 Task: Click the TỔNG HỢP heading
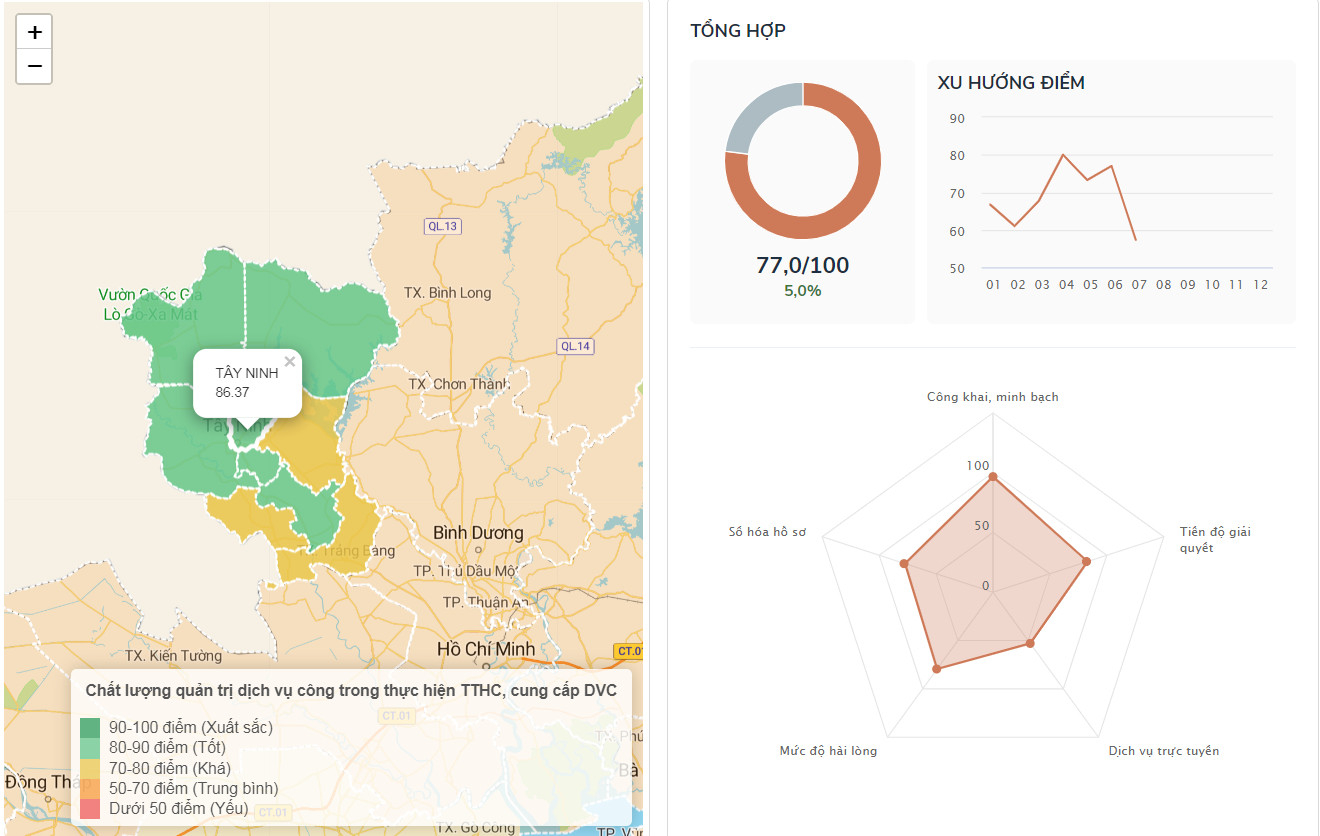tap(738, 31)
